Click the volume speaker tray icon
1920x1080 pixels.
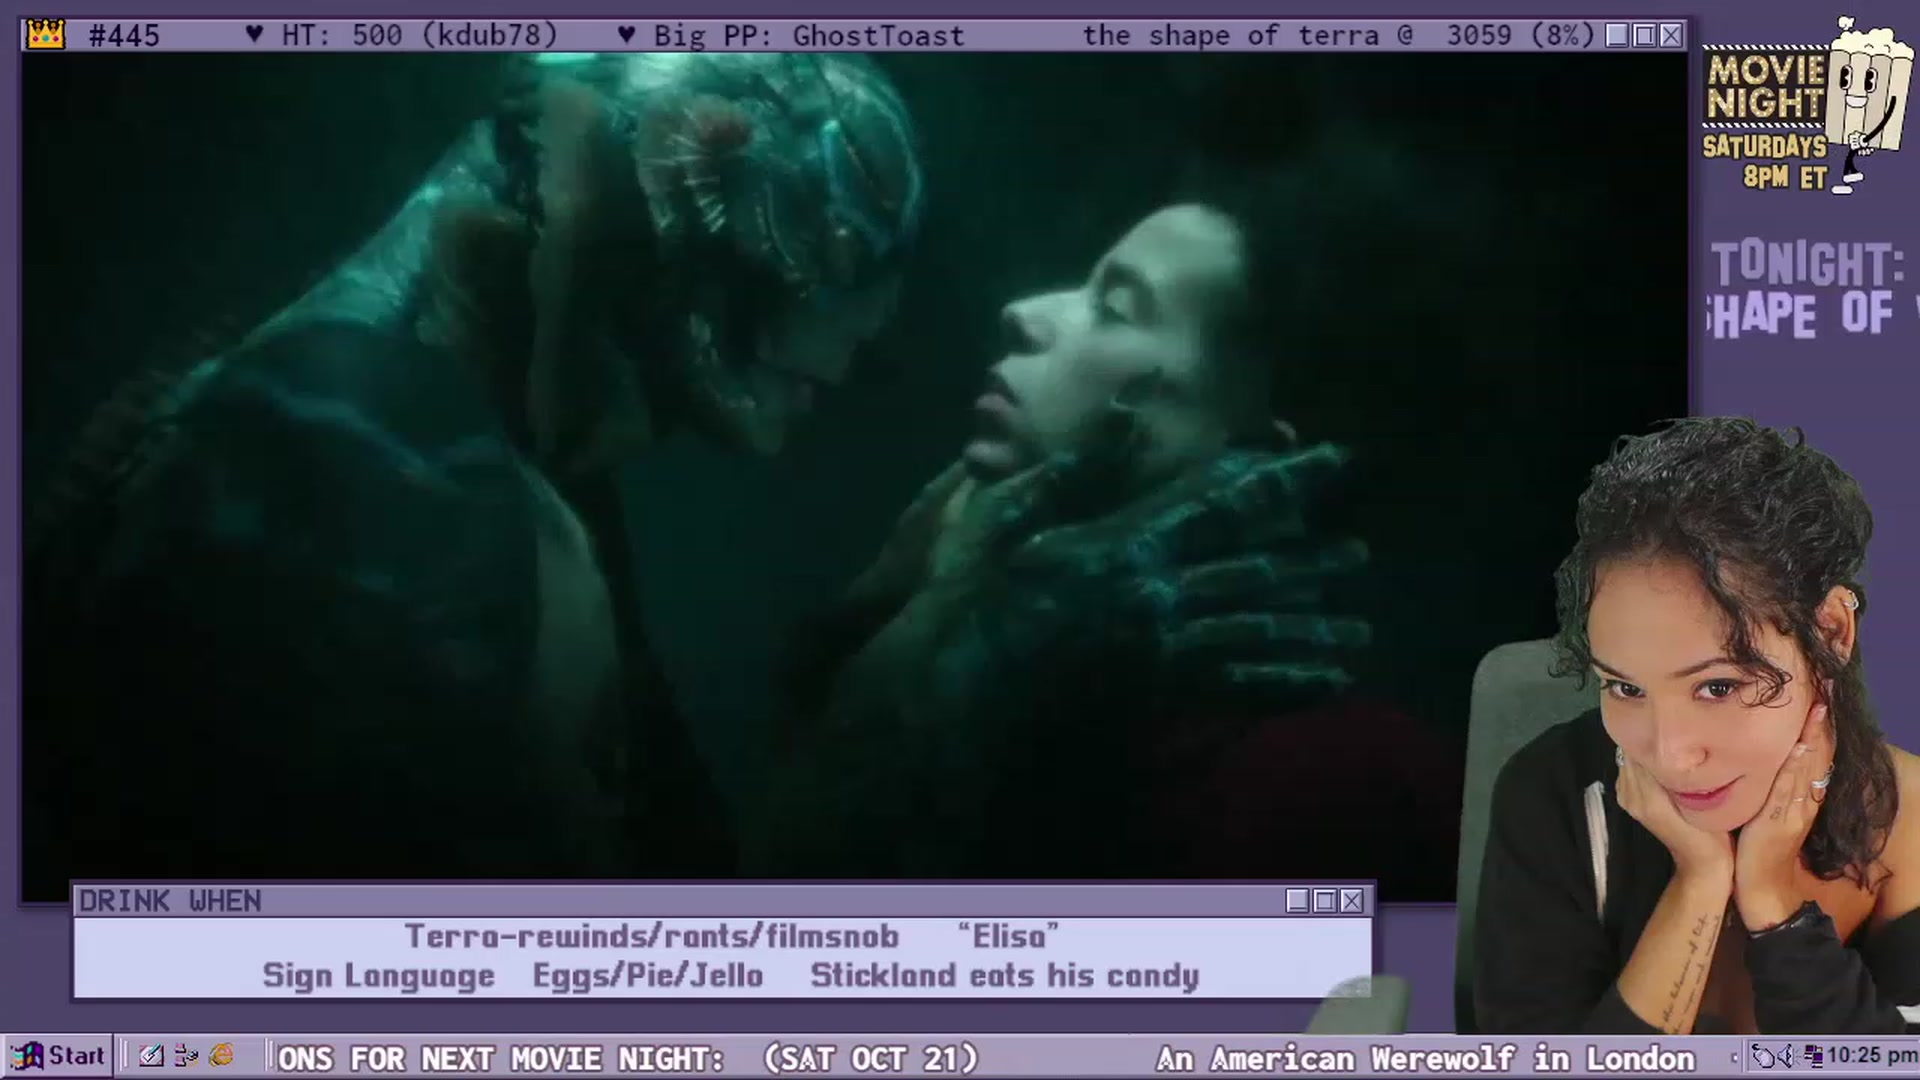pyautogui.click(x=1787, y=1056)
